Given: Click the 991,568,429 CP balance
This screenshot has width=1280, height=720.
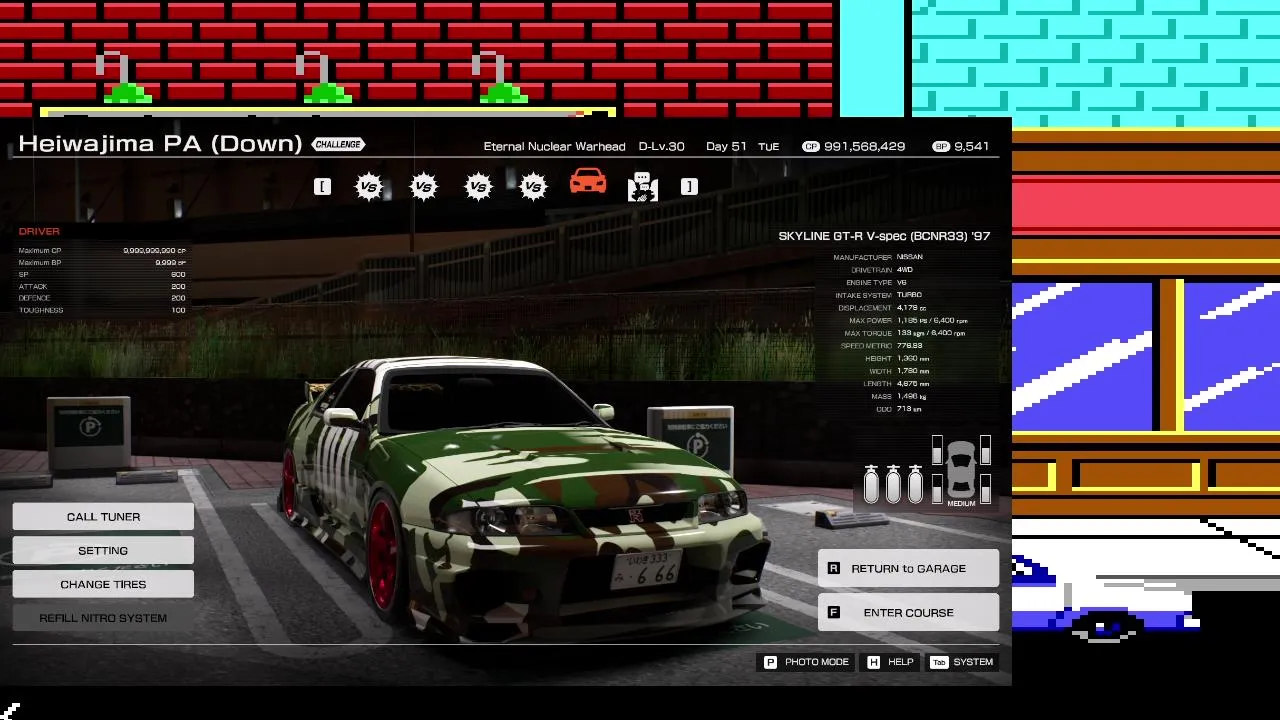Looking at the screenshot, I should pos(865,146).
